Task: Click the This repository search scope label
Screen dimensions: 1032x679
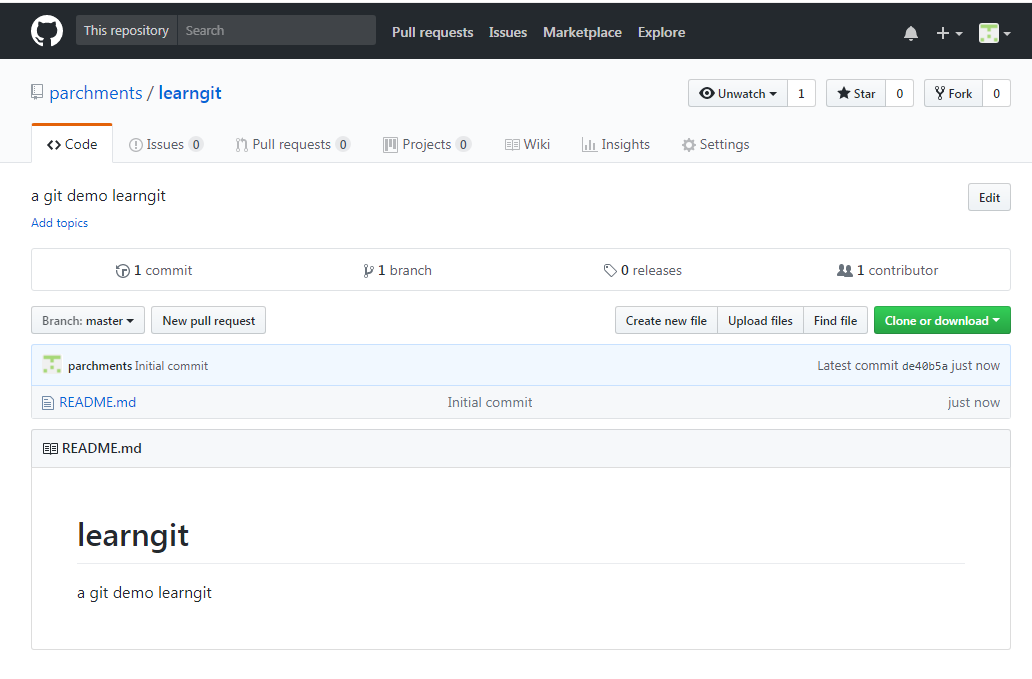Action: click(x=126, y=30)
